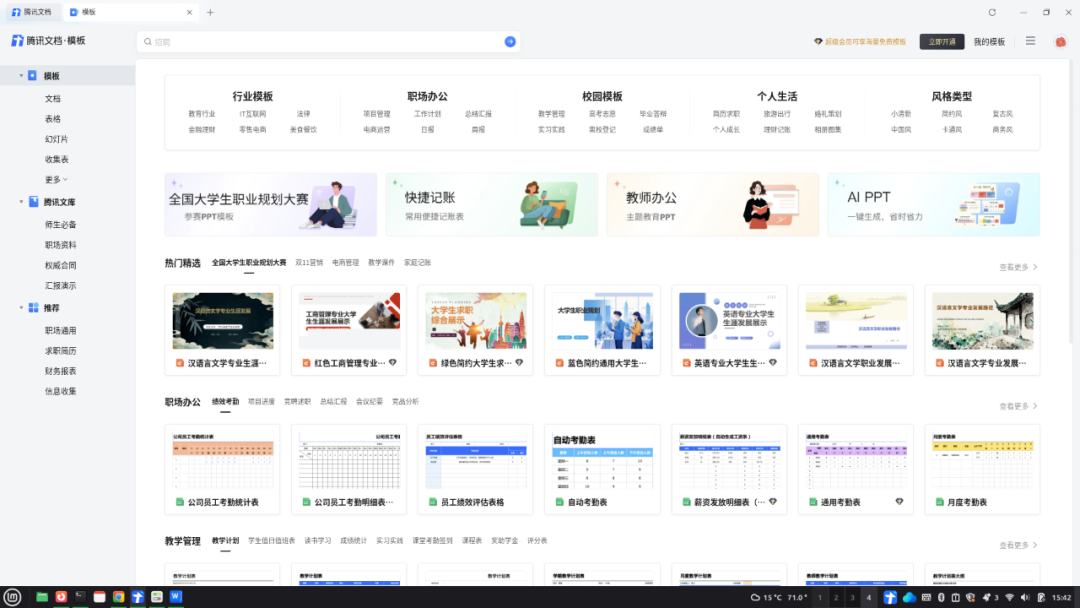Click 查看更多 for 教学管理 section

click(x=1018, y=545)
